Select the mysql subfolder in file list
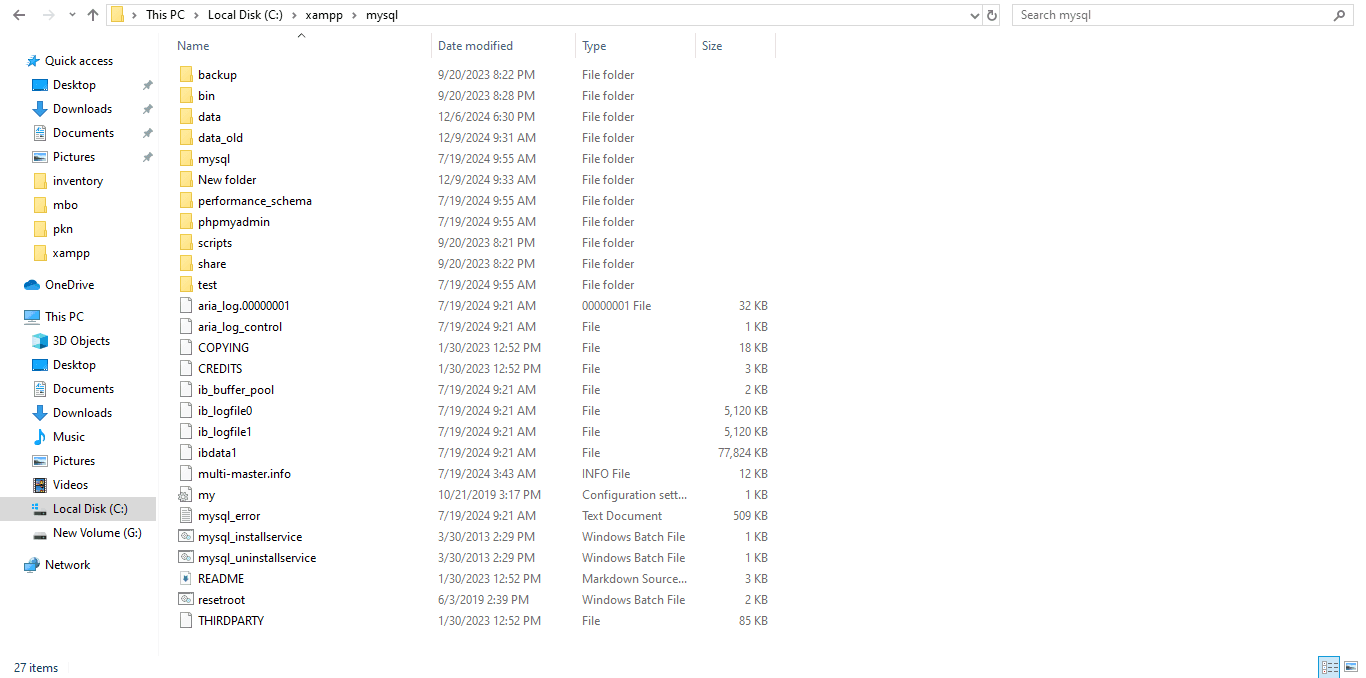Viewport: 1366px width, 678px height. click(x=214, y=159)
